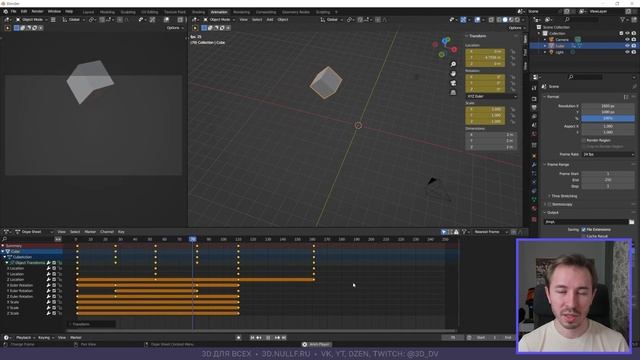The image size is (640, 360).
Task: Jump to the last frame button
Action: point(284,338)
